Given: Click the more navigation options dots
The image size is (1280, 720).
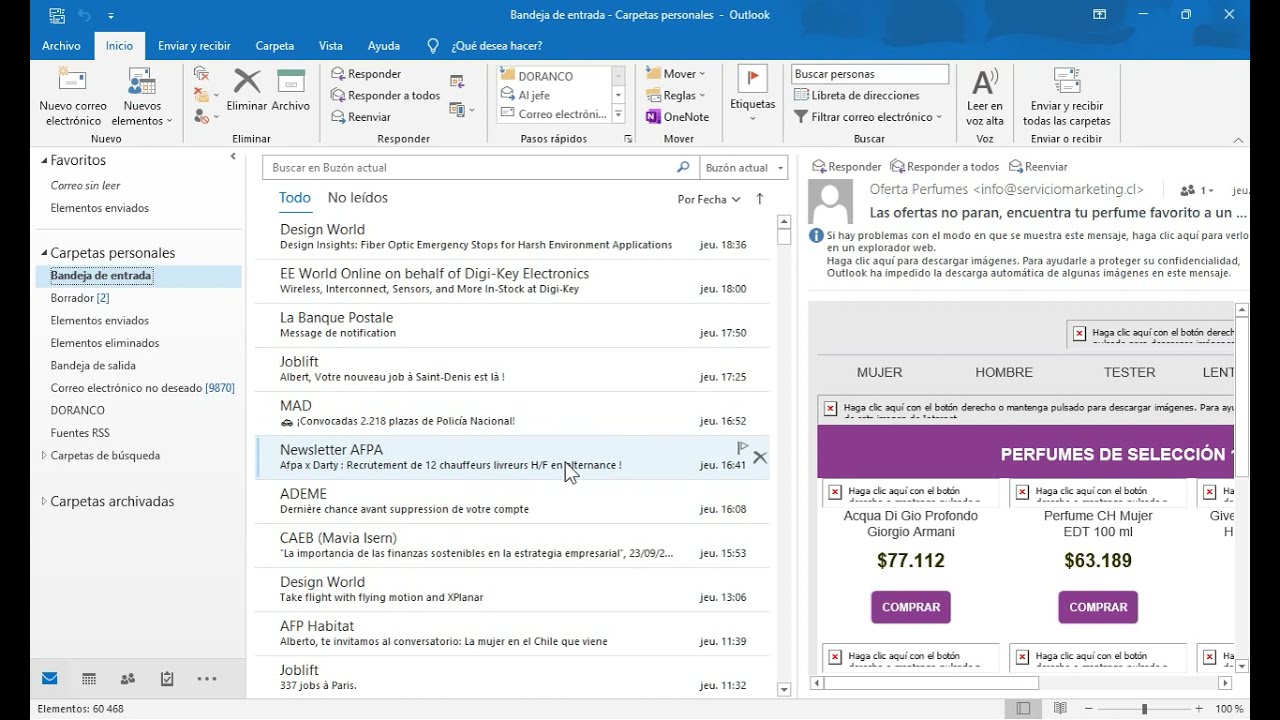Looking at the screenshot, I should pyautogui.click(x=207, y=679).
